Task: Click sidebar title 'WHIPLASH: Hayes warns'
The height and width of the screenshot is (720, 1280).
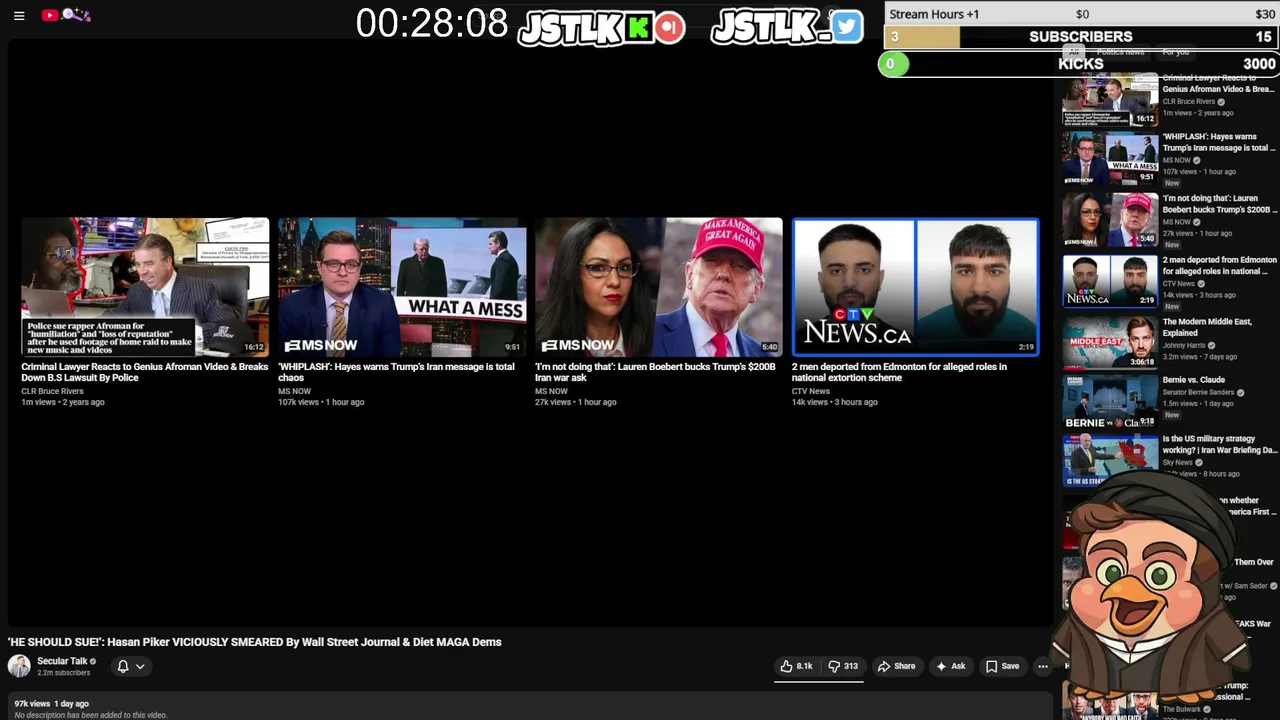Action: click(x=1218, y=142)
